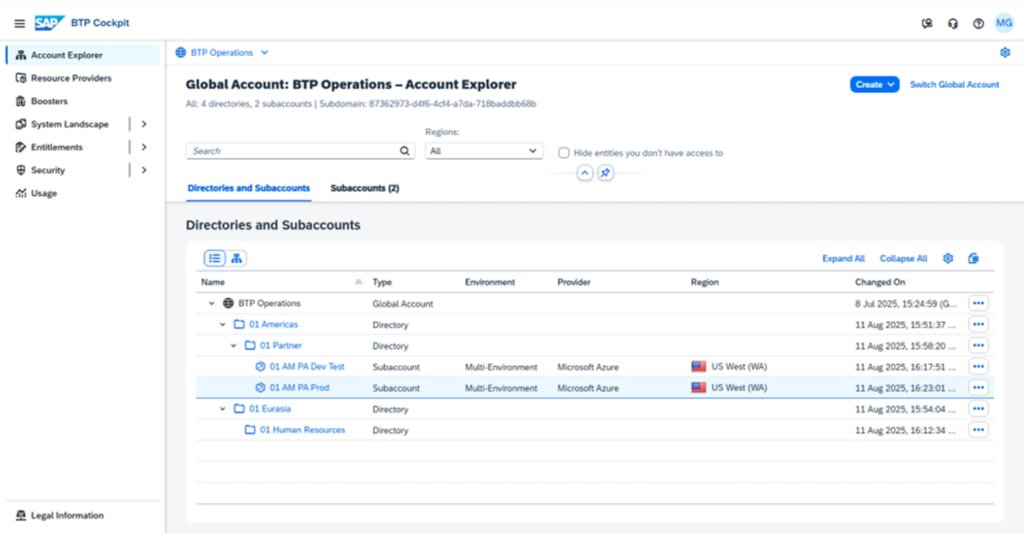The image size is (1024, 535).
Task: Open the hamburger navigation menu
Action: point(20,24)
